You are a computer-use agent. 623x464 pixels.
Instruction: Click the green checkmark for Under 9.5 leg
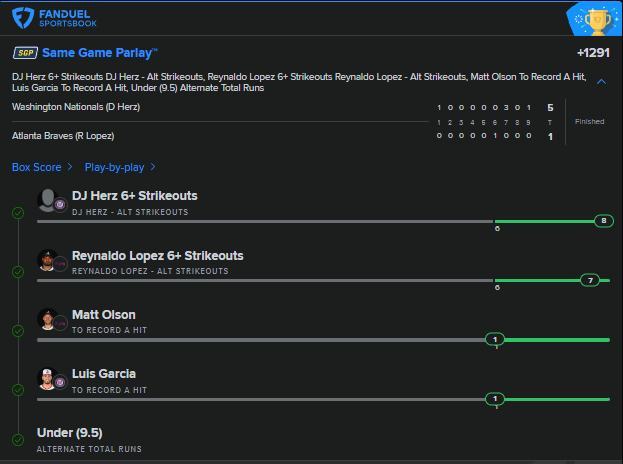point(18,440)
